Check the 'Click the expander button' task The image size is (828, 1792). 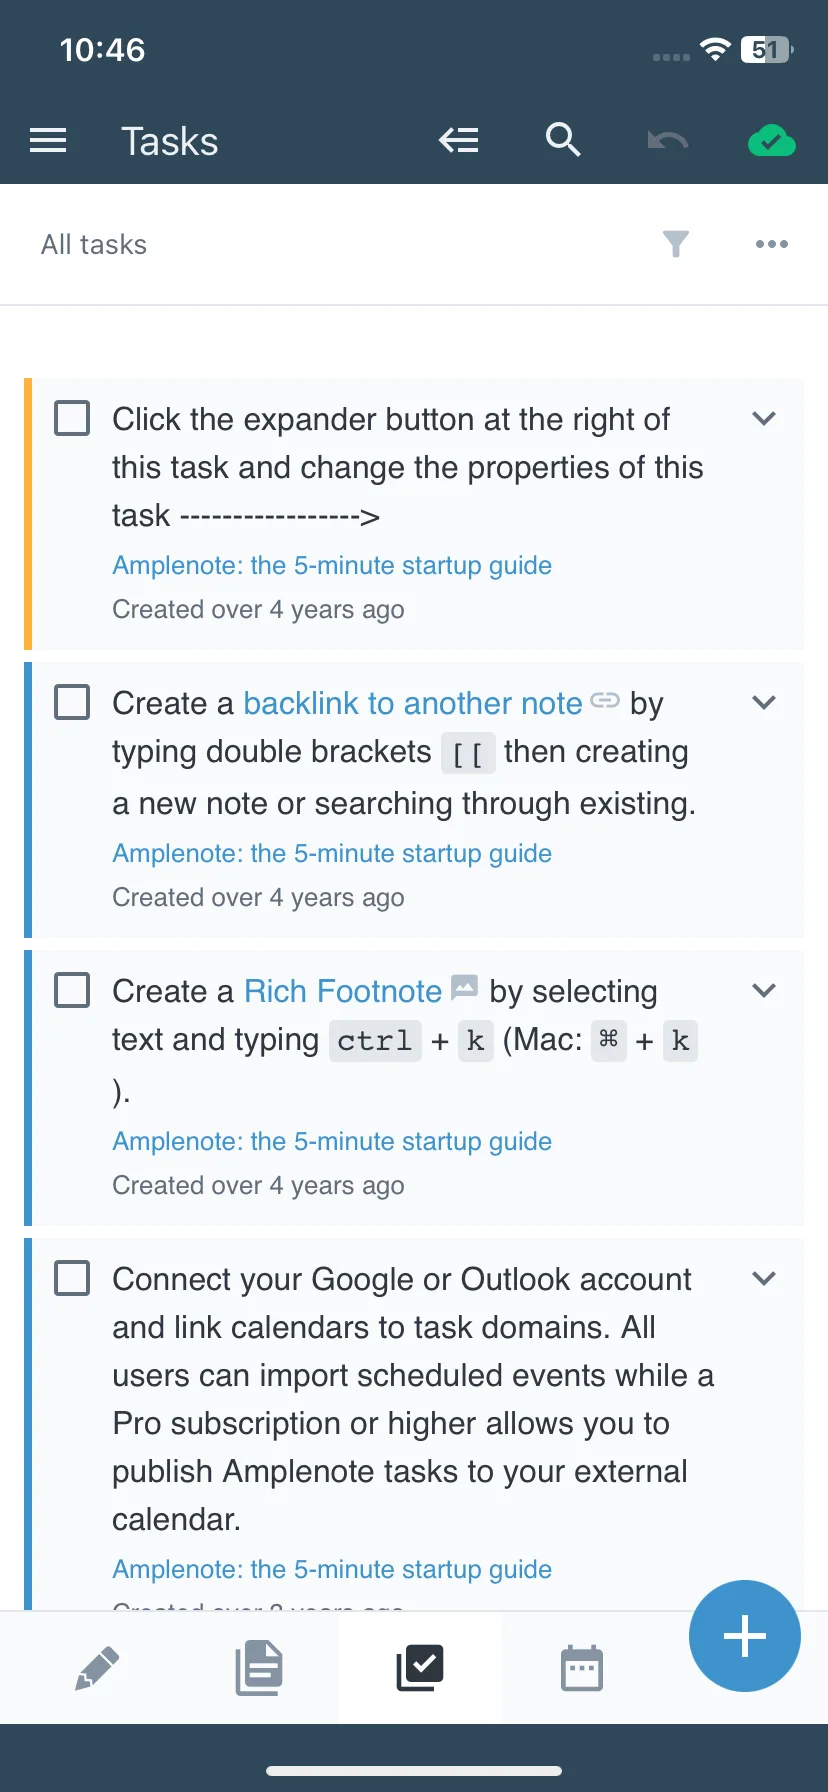72,418
